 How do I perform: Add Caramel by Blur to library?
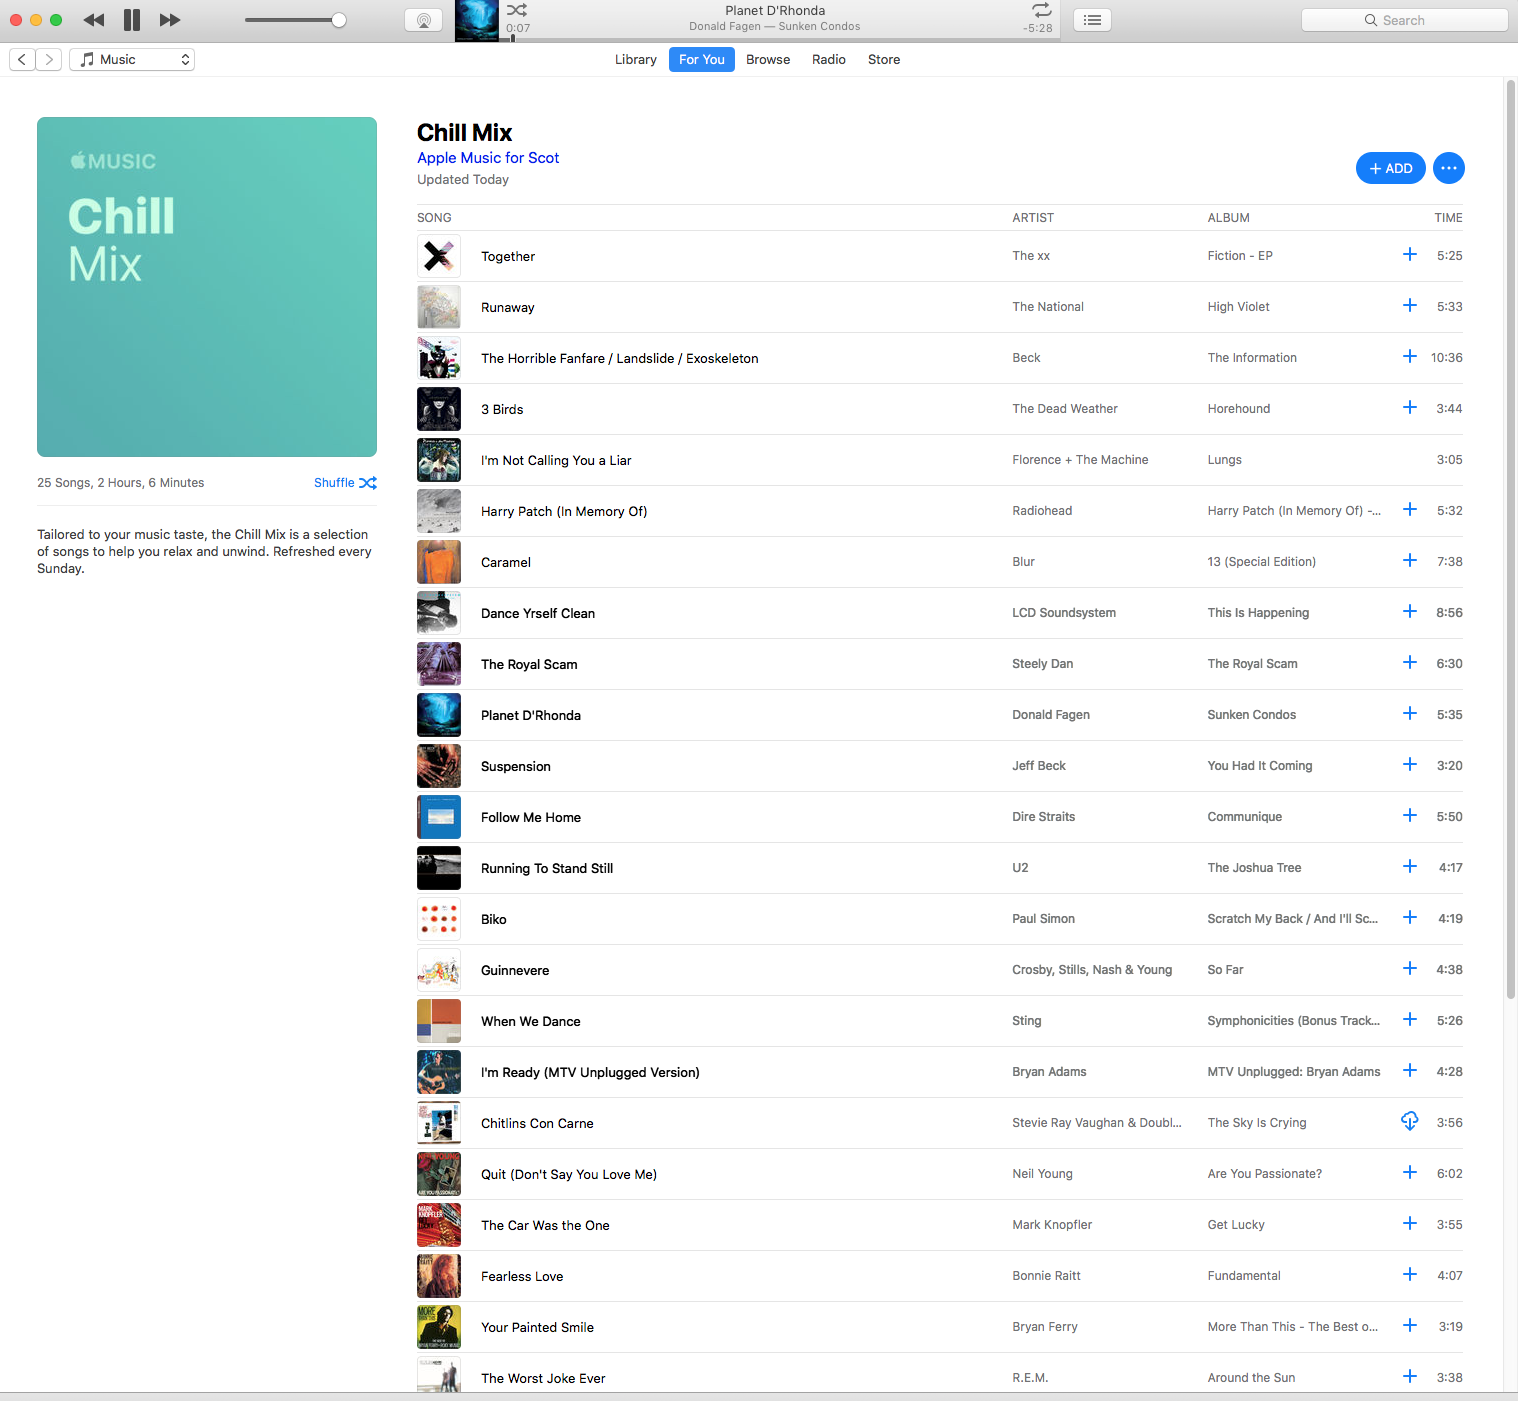click(1410, 561)
